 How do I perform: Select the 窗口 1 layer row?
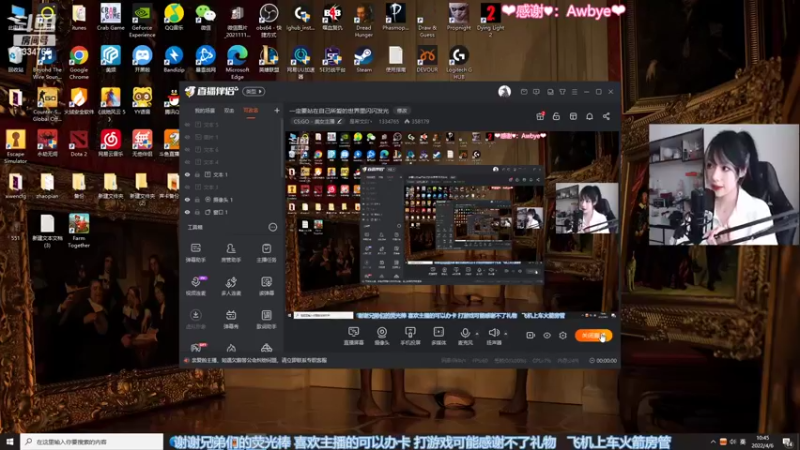(x=232, y=212)
